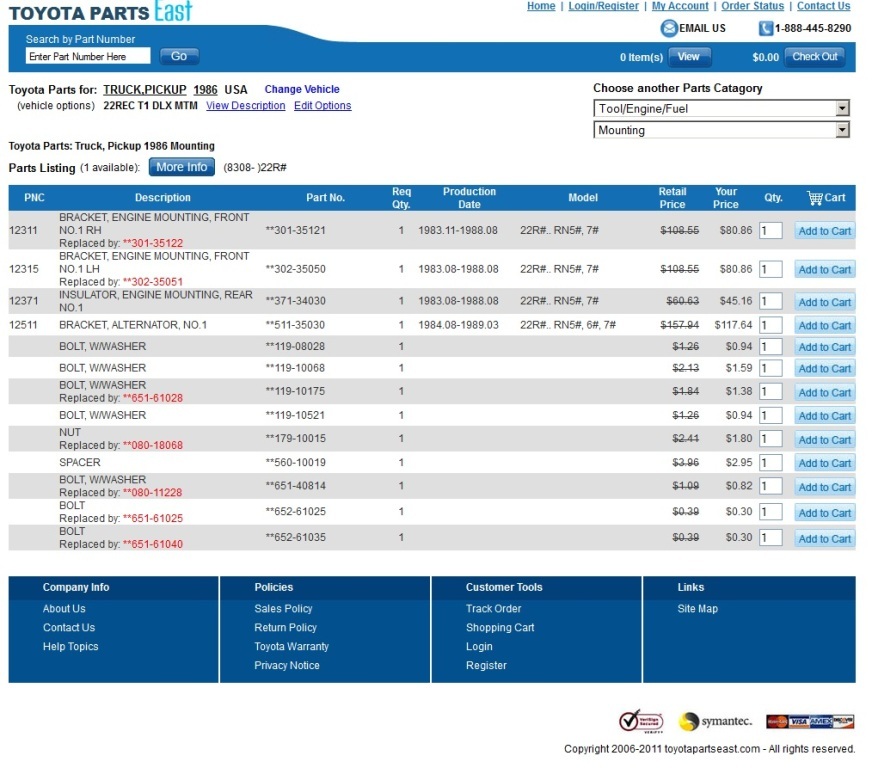Viewport: 872px width, 768px height.
Task: Click replacement part **651-61025 link
Action: pos(153,518)
